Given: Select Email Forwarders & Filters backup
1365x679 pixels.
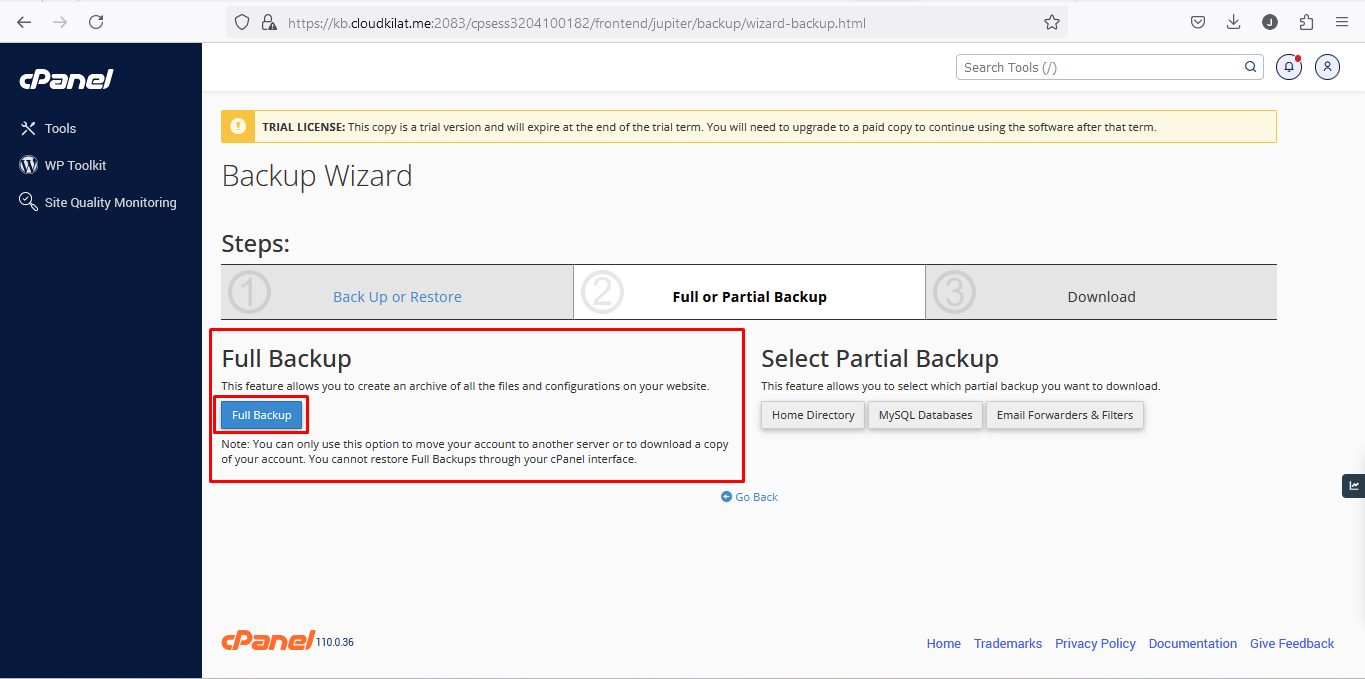Looking at the screenshot, I should (1064, 415).
